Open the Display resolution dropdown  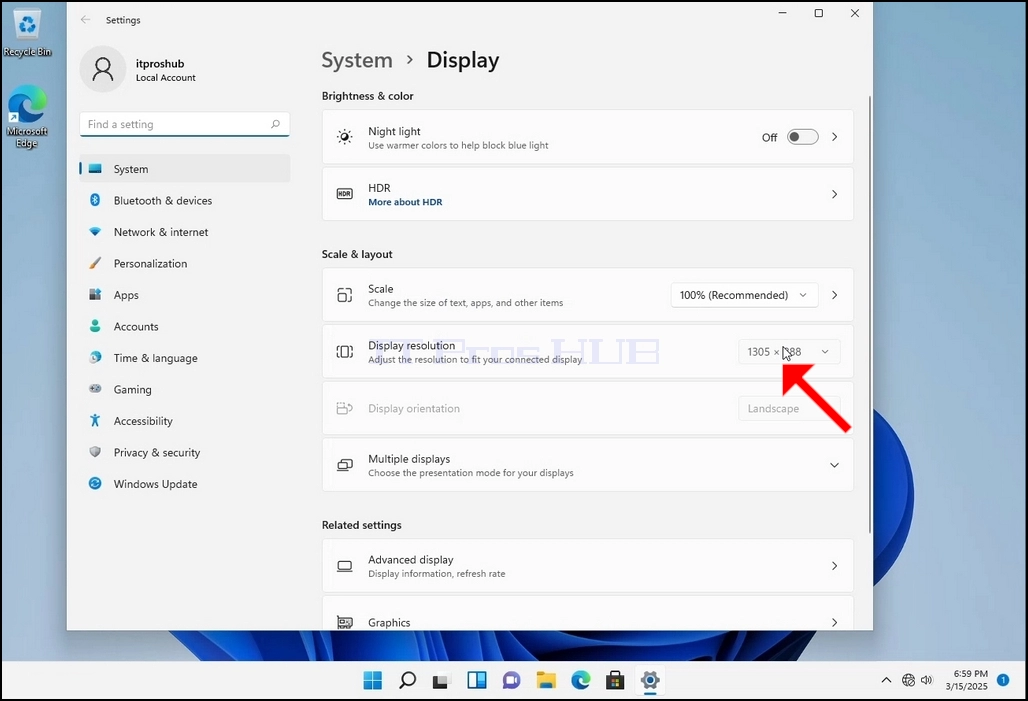789,352
